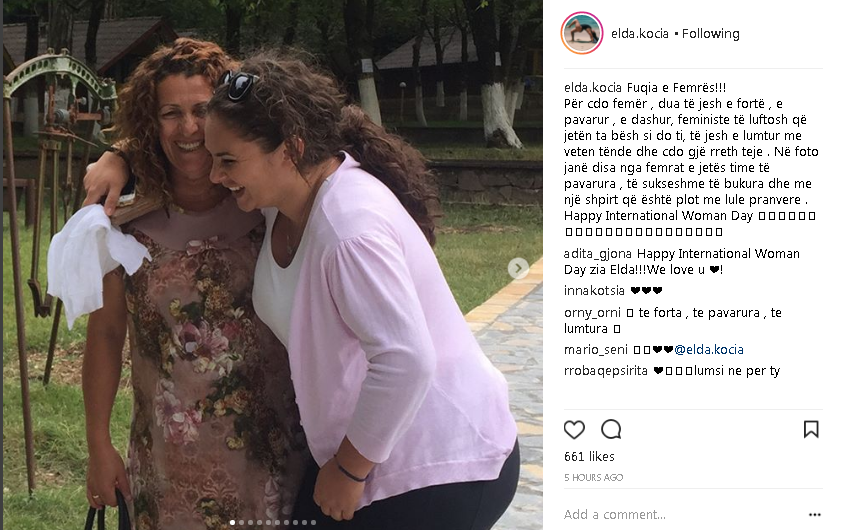Like the post with the heart icon
This screenshot has height=530, width=841.
pyautogui.click(x=574, y=430)
